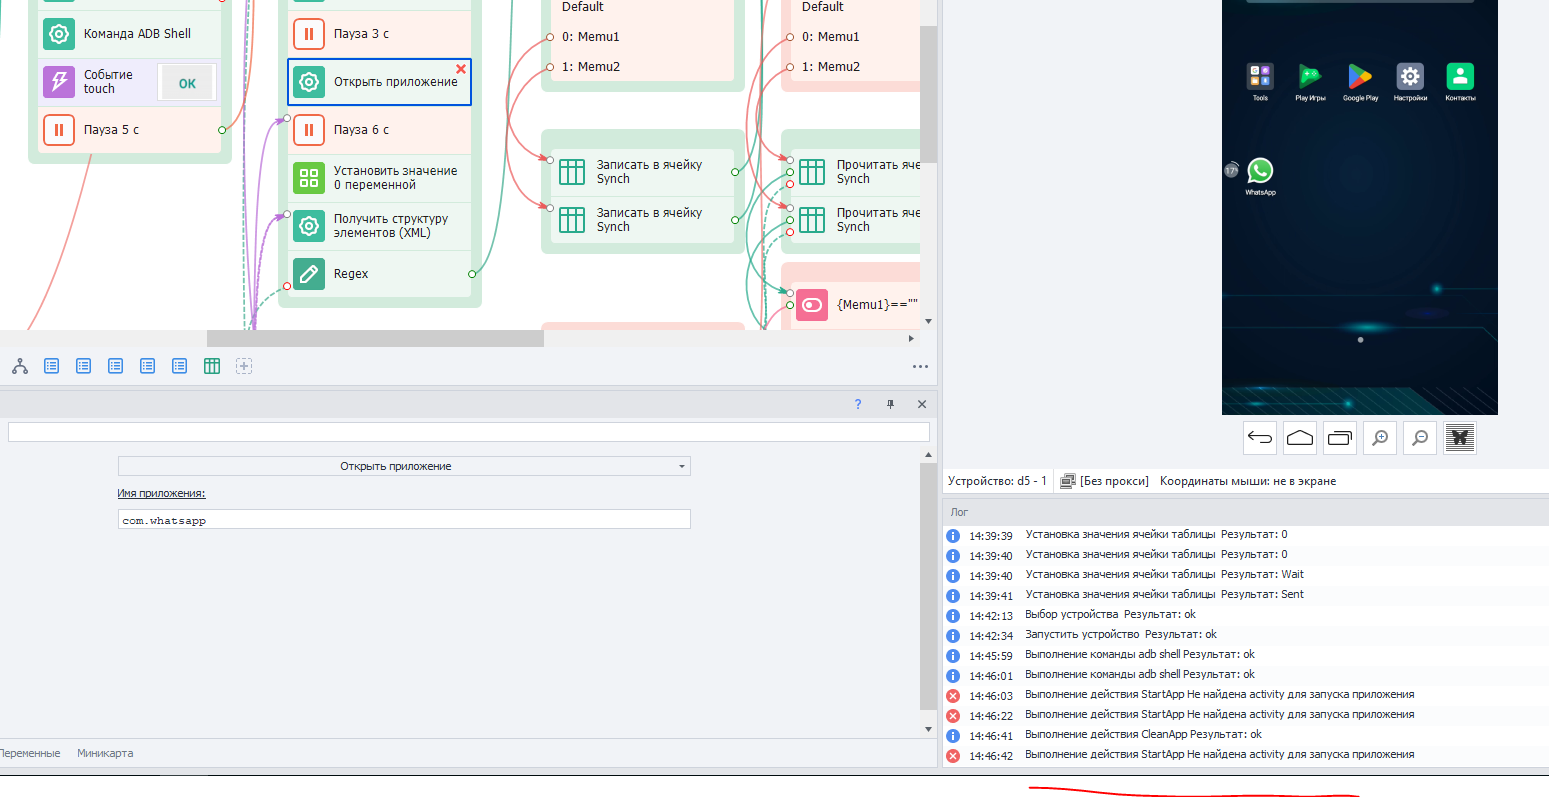Click the OK button on Событие touch
The width and height of the screenshot is (1549, 797).
pos(187,83)
